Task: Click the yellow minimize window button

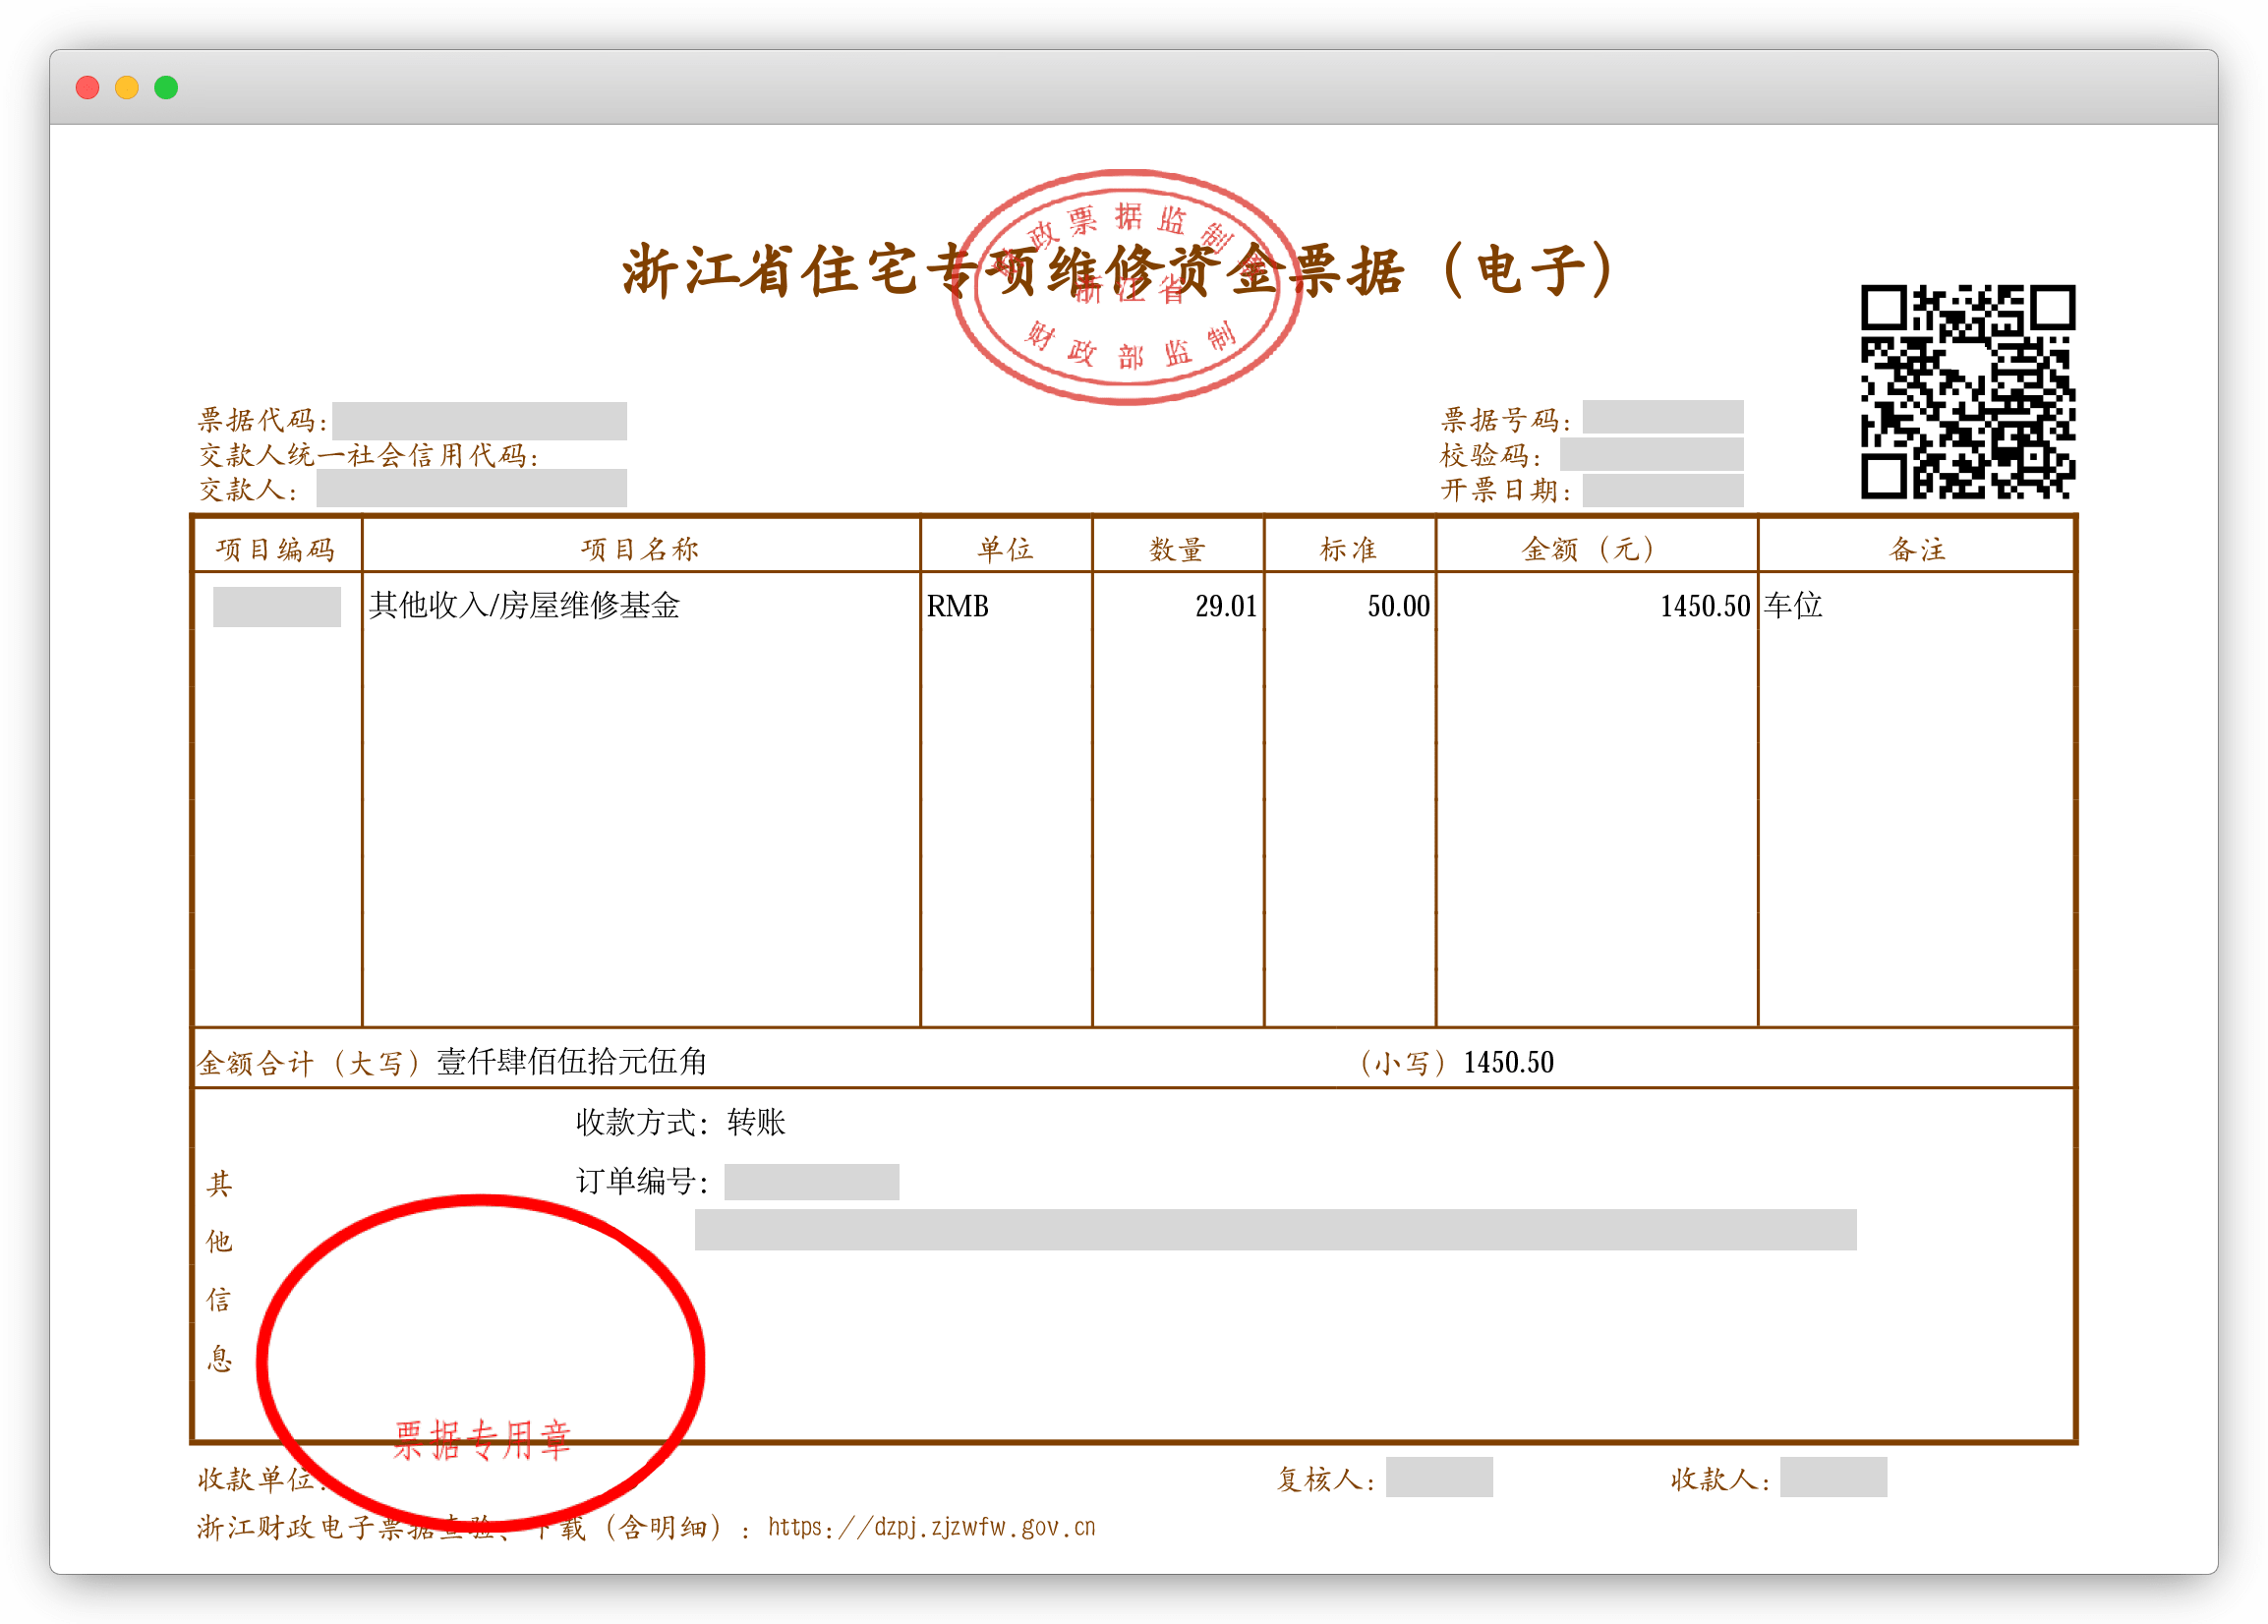Action: tap(127, 88)
